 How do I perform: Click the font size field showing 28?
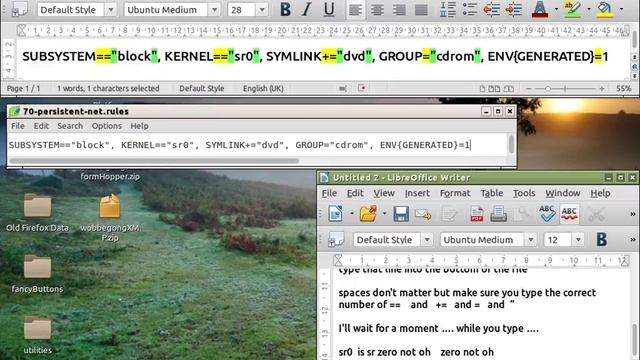point(242,9)
